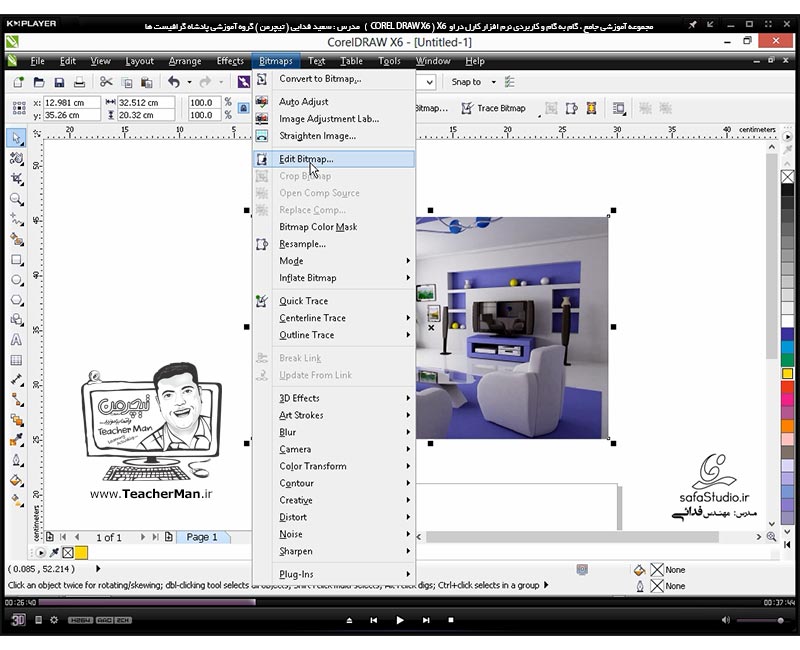The height and width of the screenshot is (650, 800).
Task: Choose Auto Adjust menu item
Action: tap(334, 102)
